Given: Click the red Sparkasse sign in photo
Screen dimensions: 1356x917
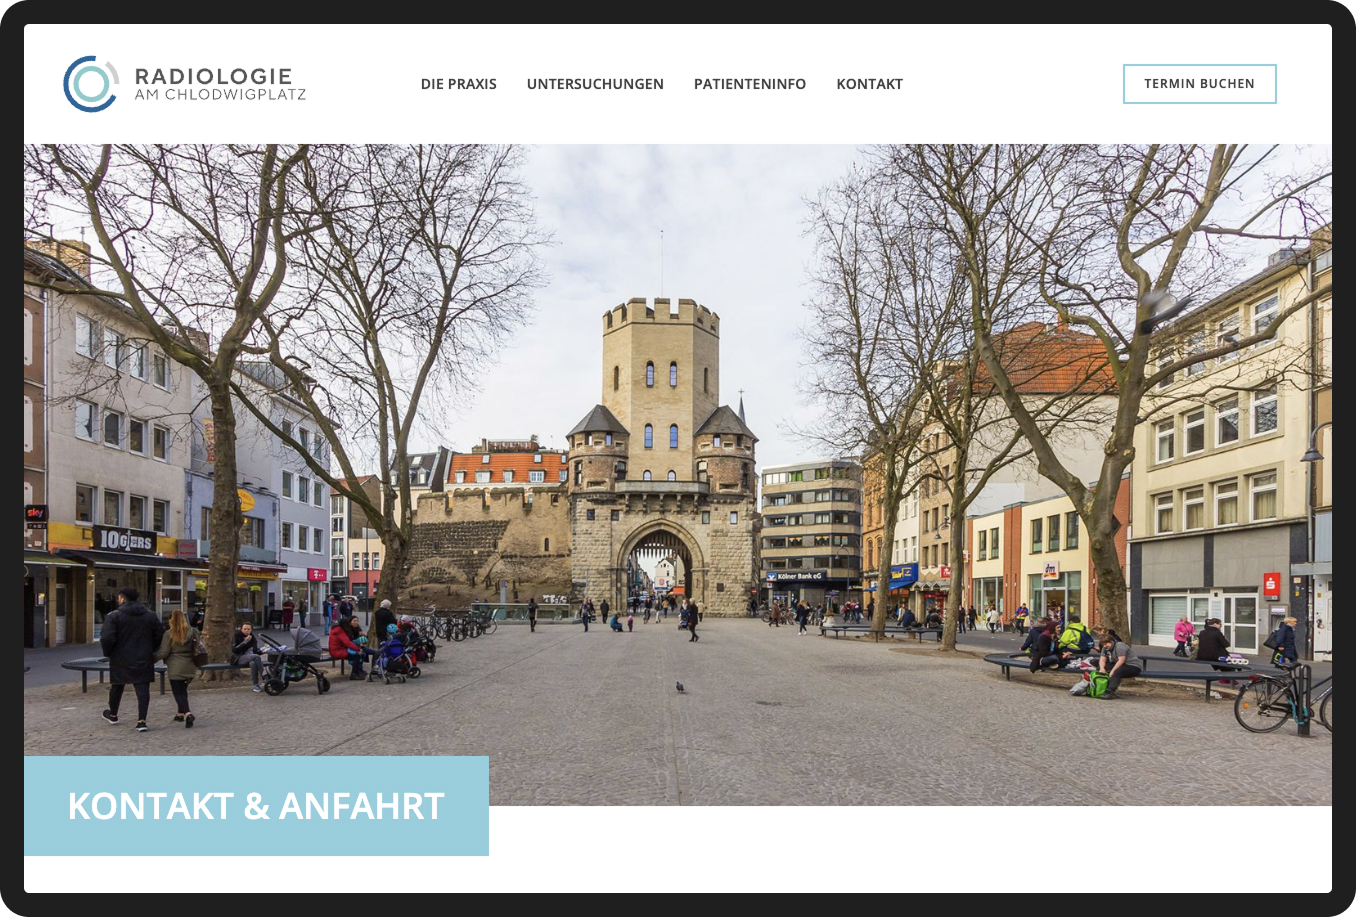Looking at the screenshot, I should 1272,585.
